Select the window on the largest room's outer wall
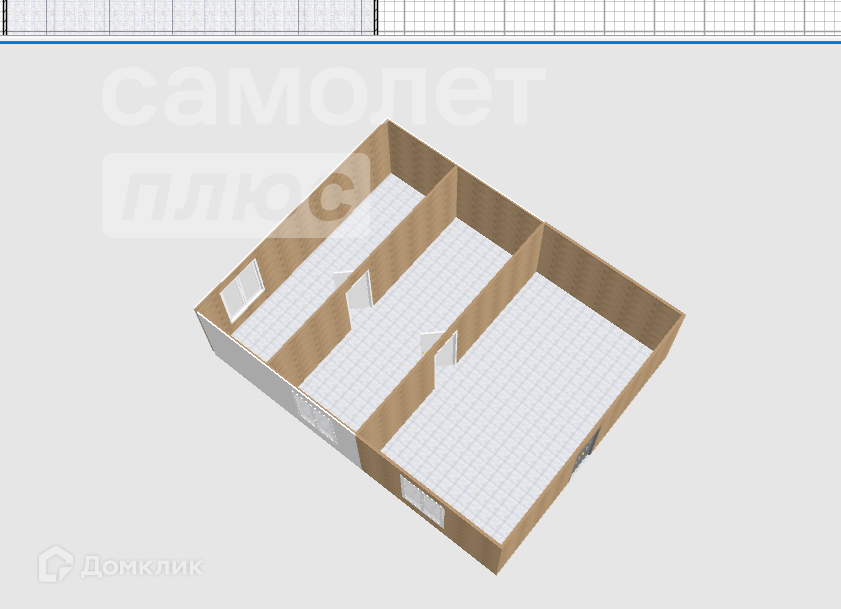Screen dimensions: 841x609 (x=423, y=500)
